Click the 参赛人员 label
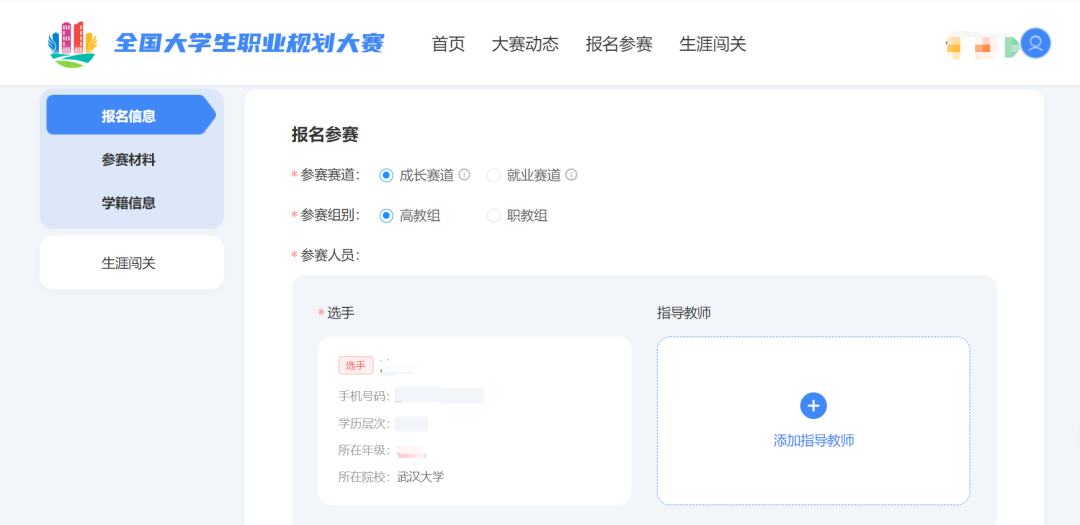The image size is (1080, 525). click(x=331, y=256)
